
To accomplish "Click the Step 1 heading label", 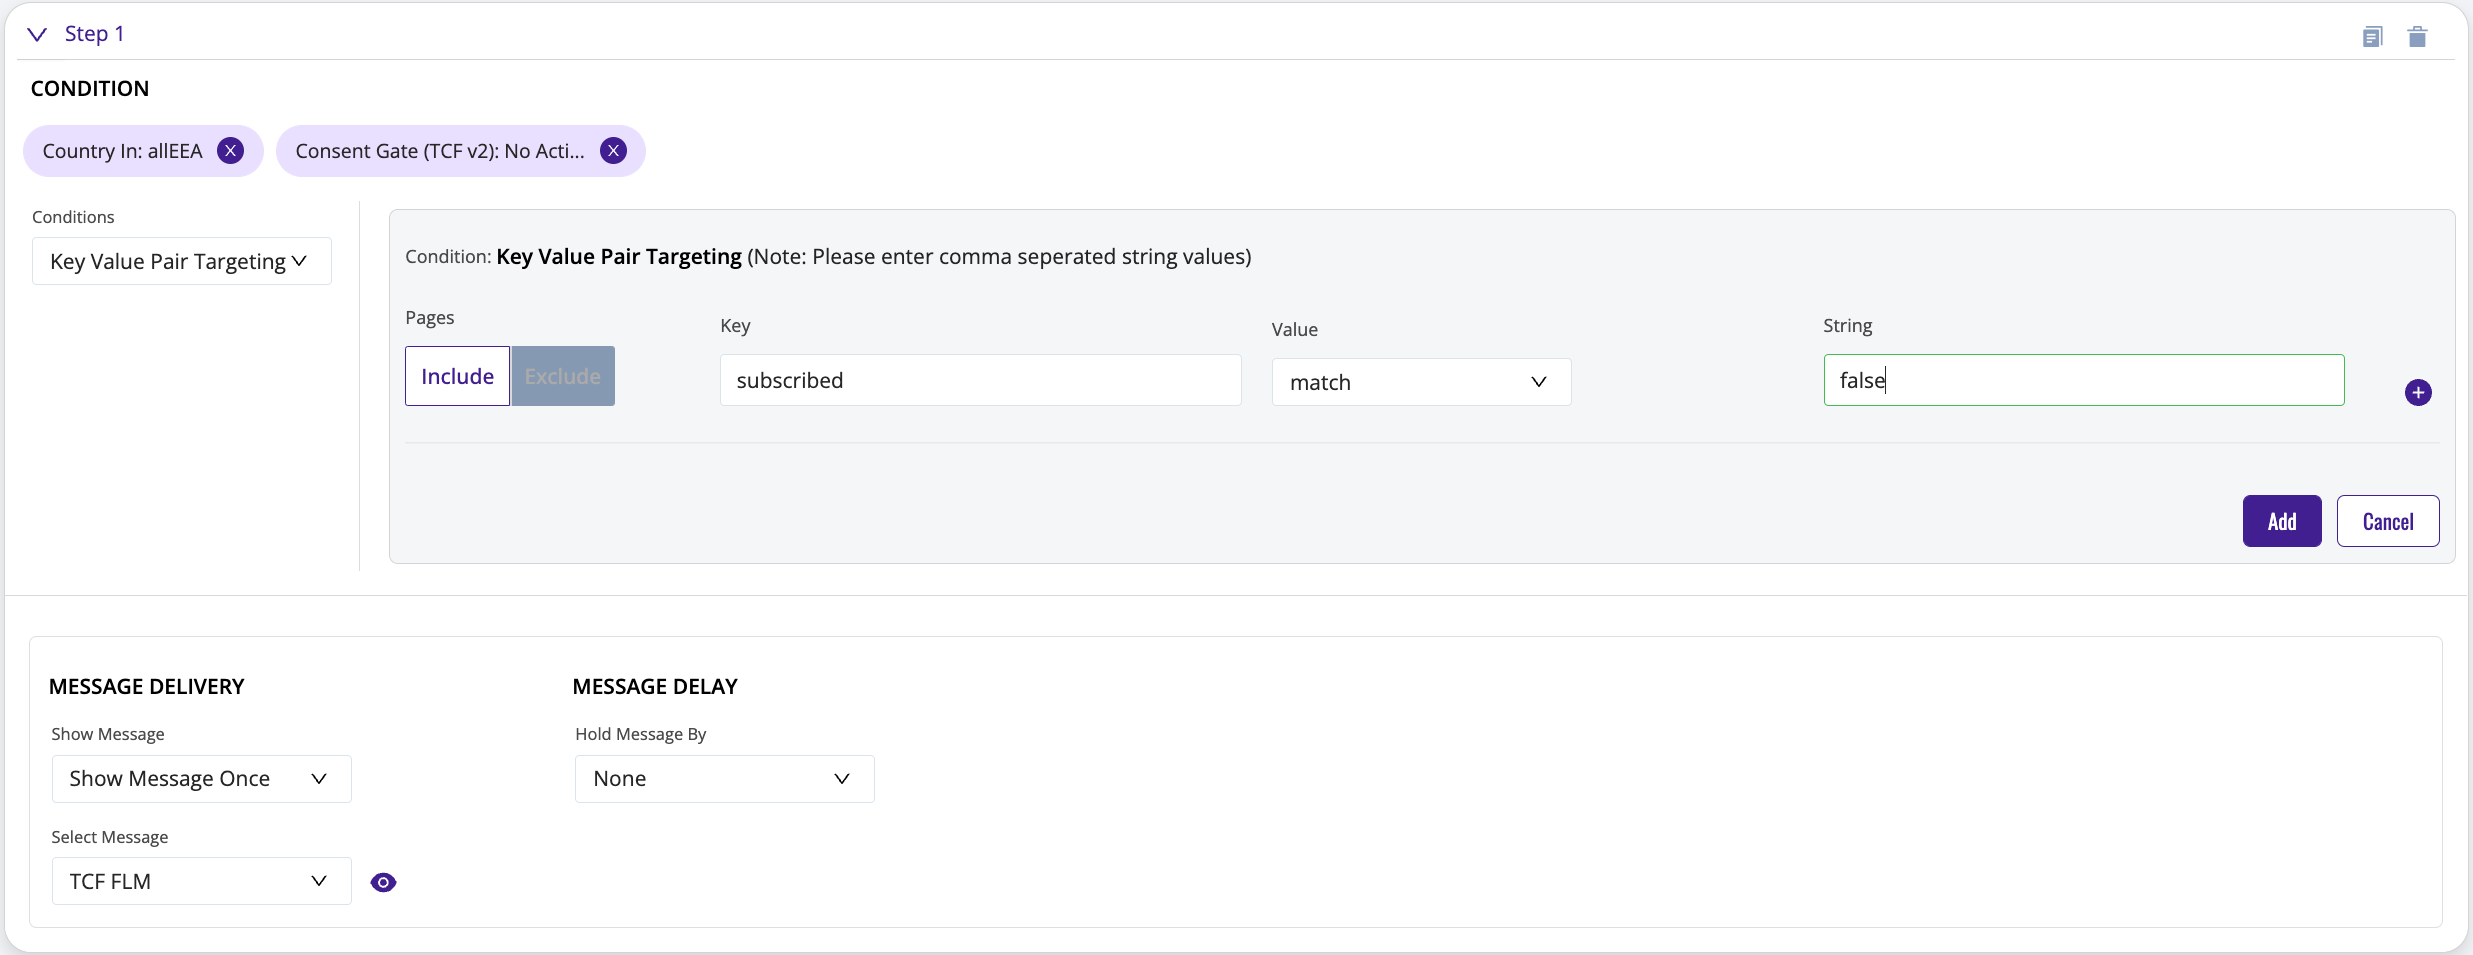I will click(x=95, y=33).
